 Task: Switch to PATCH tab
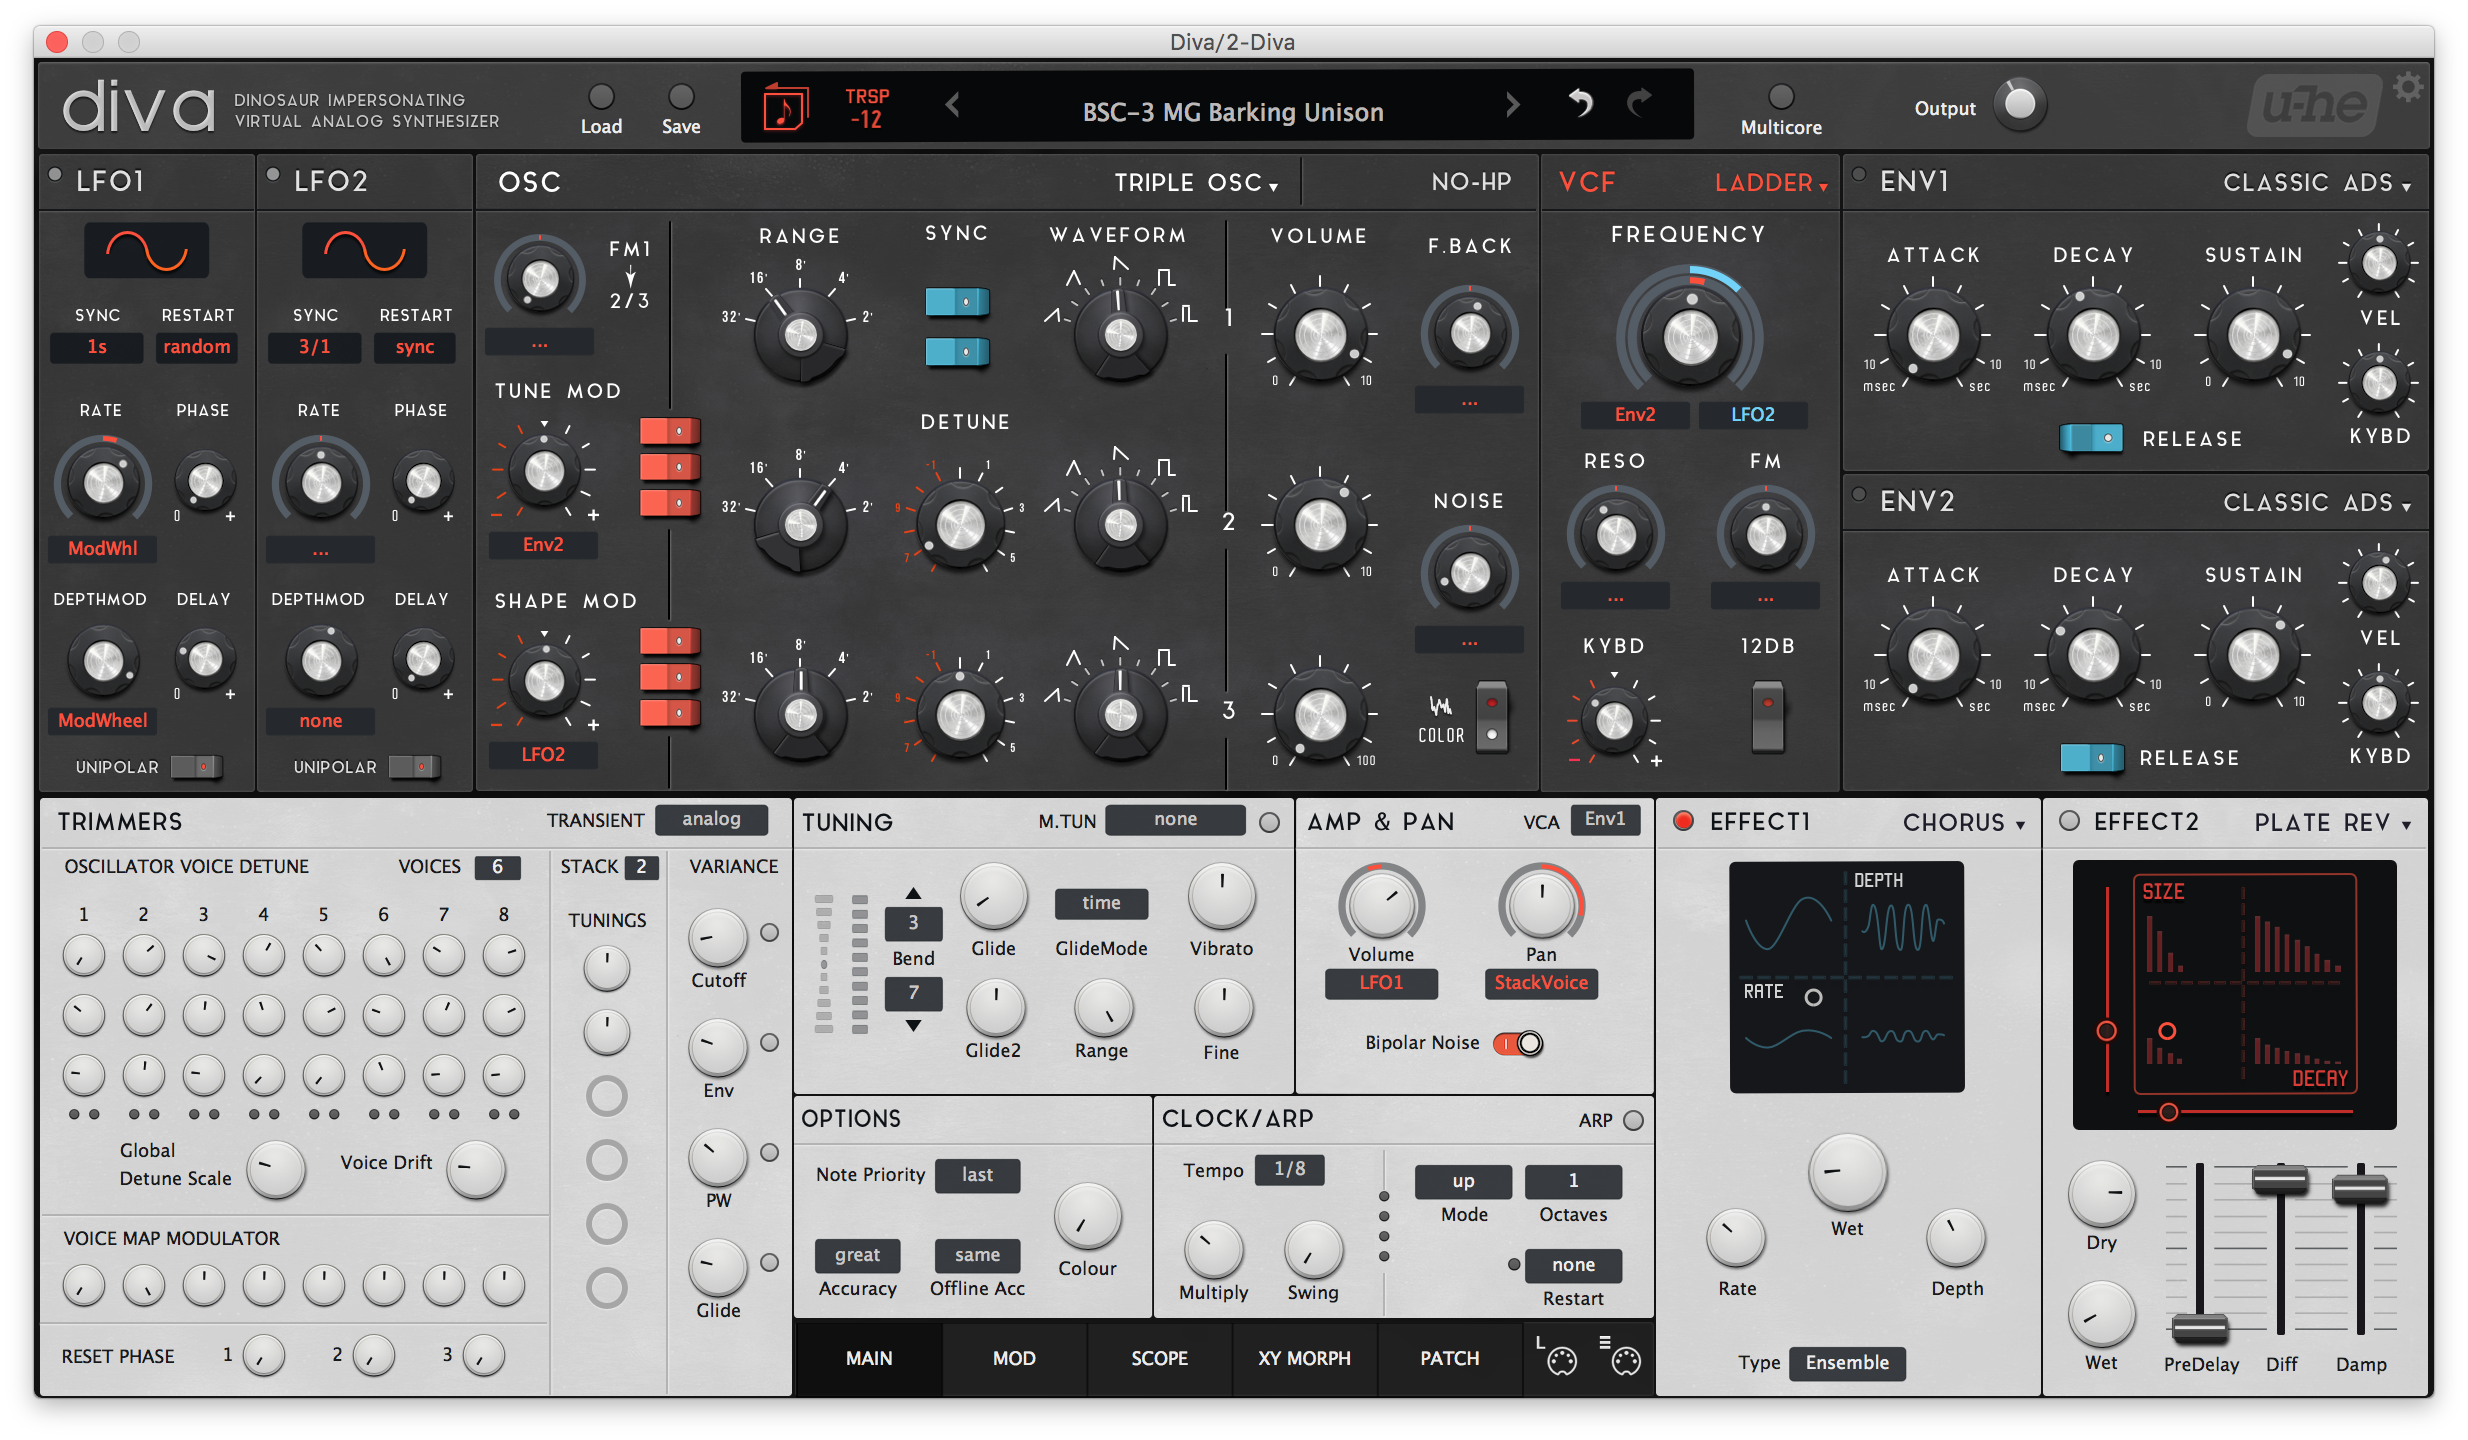1449,1358
